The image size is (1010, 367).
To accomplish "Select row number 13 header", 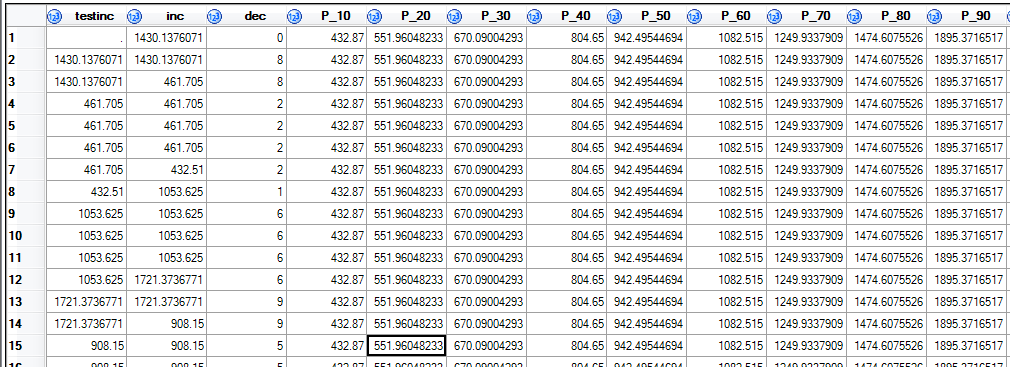I will 25,301.
